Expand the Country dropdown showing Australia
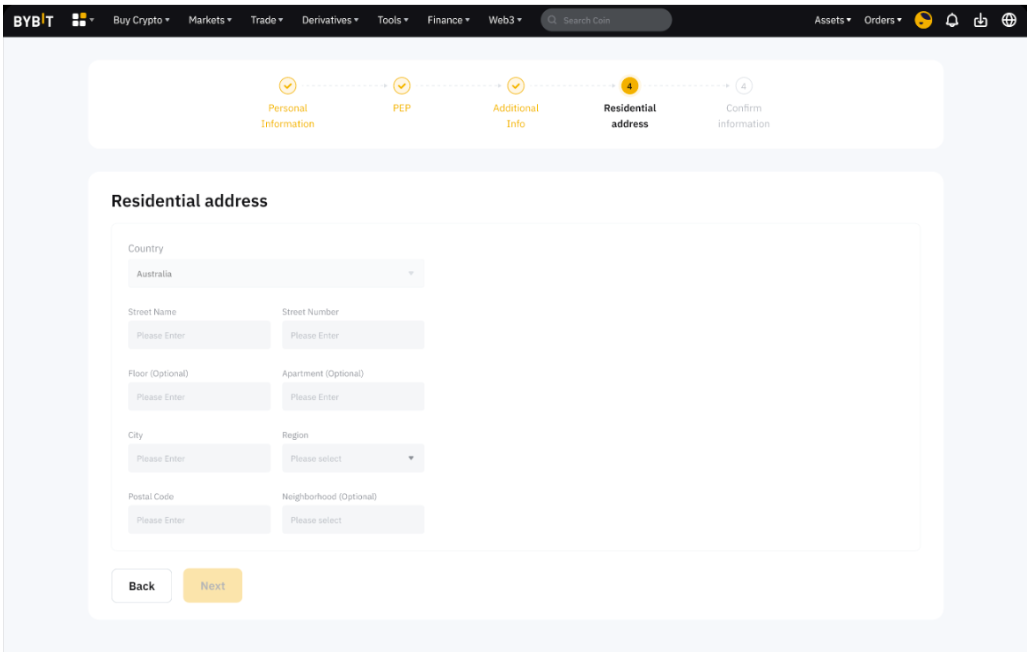1032x652 pixels. coord(275,274)
